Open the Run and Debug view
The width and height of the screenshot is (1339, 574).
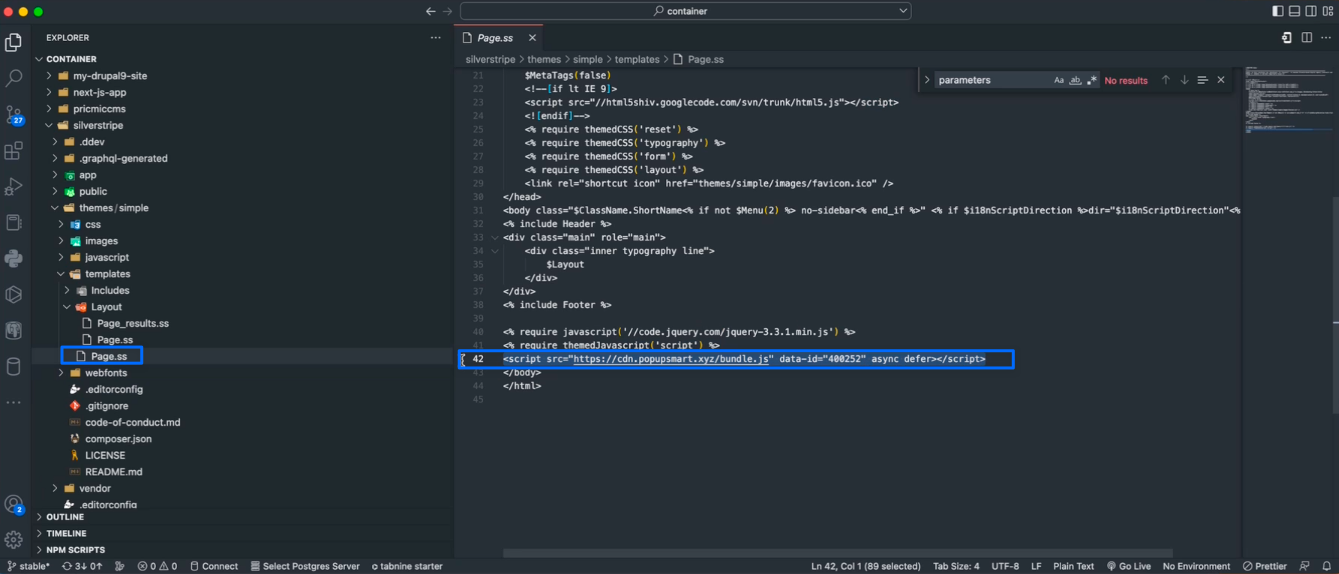[14, 187]
